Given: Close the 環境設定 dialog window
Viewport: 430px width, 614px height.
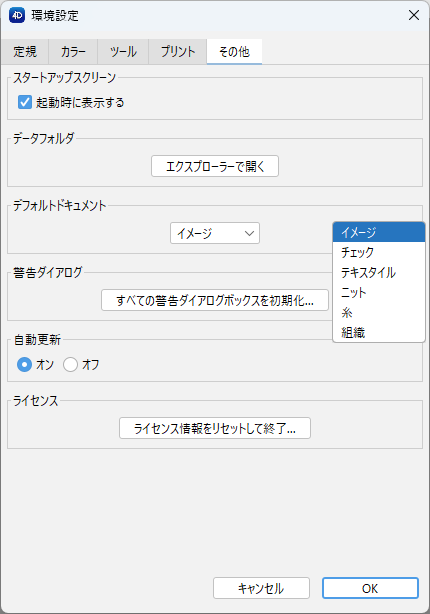Looking at the screenshot, I should (x=414, y=15).
